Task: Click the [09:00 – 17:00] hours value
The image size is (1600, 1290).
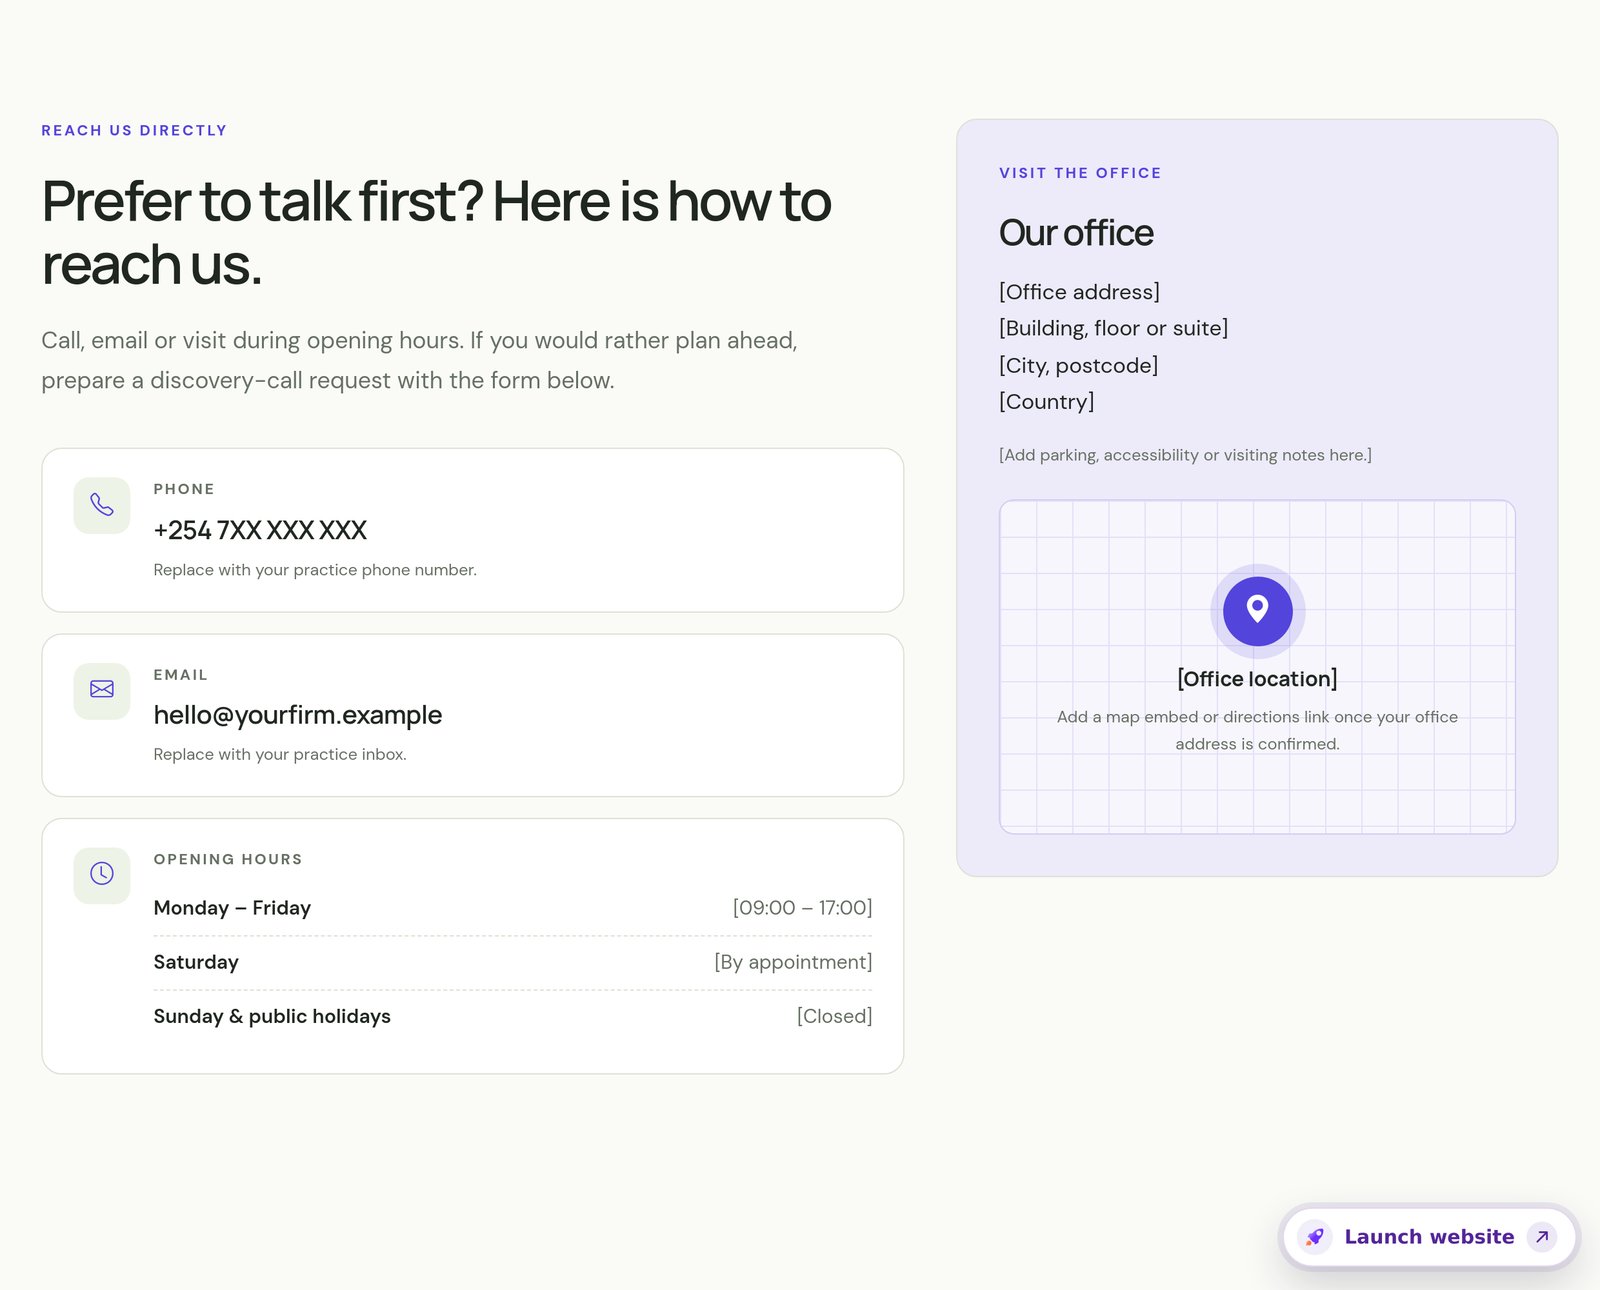Action: tap(802, 908)
